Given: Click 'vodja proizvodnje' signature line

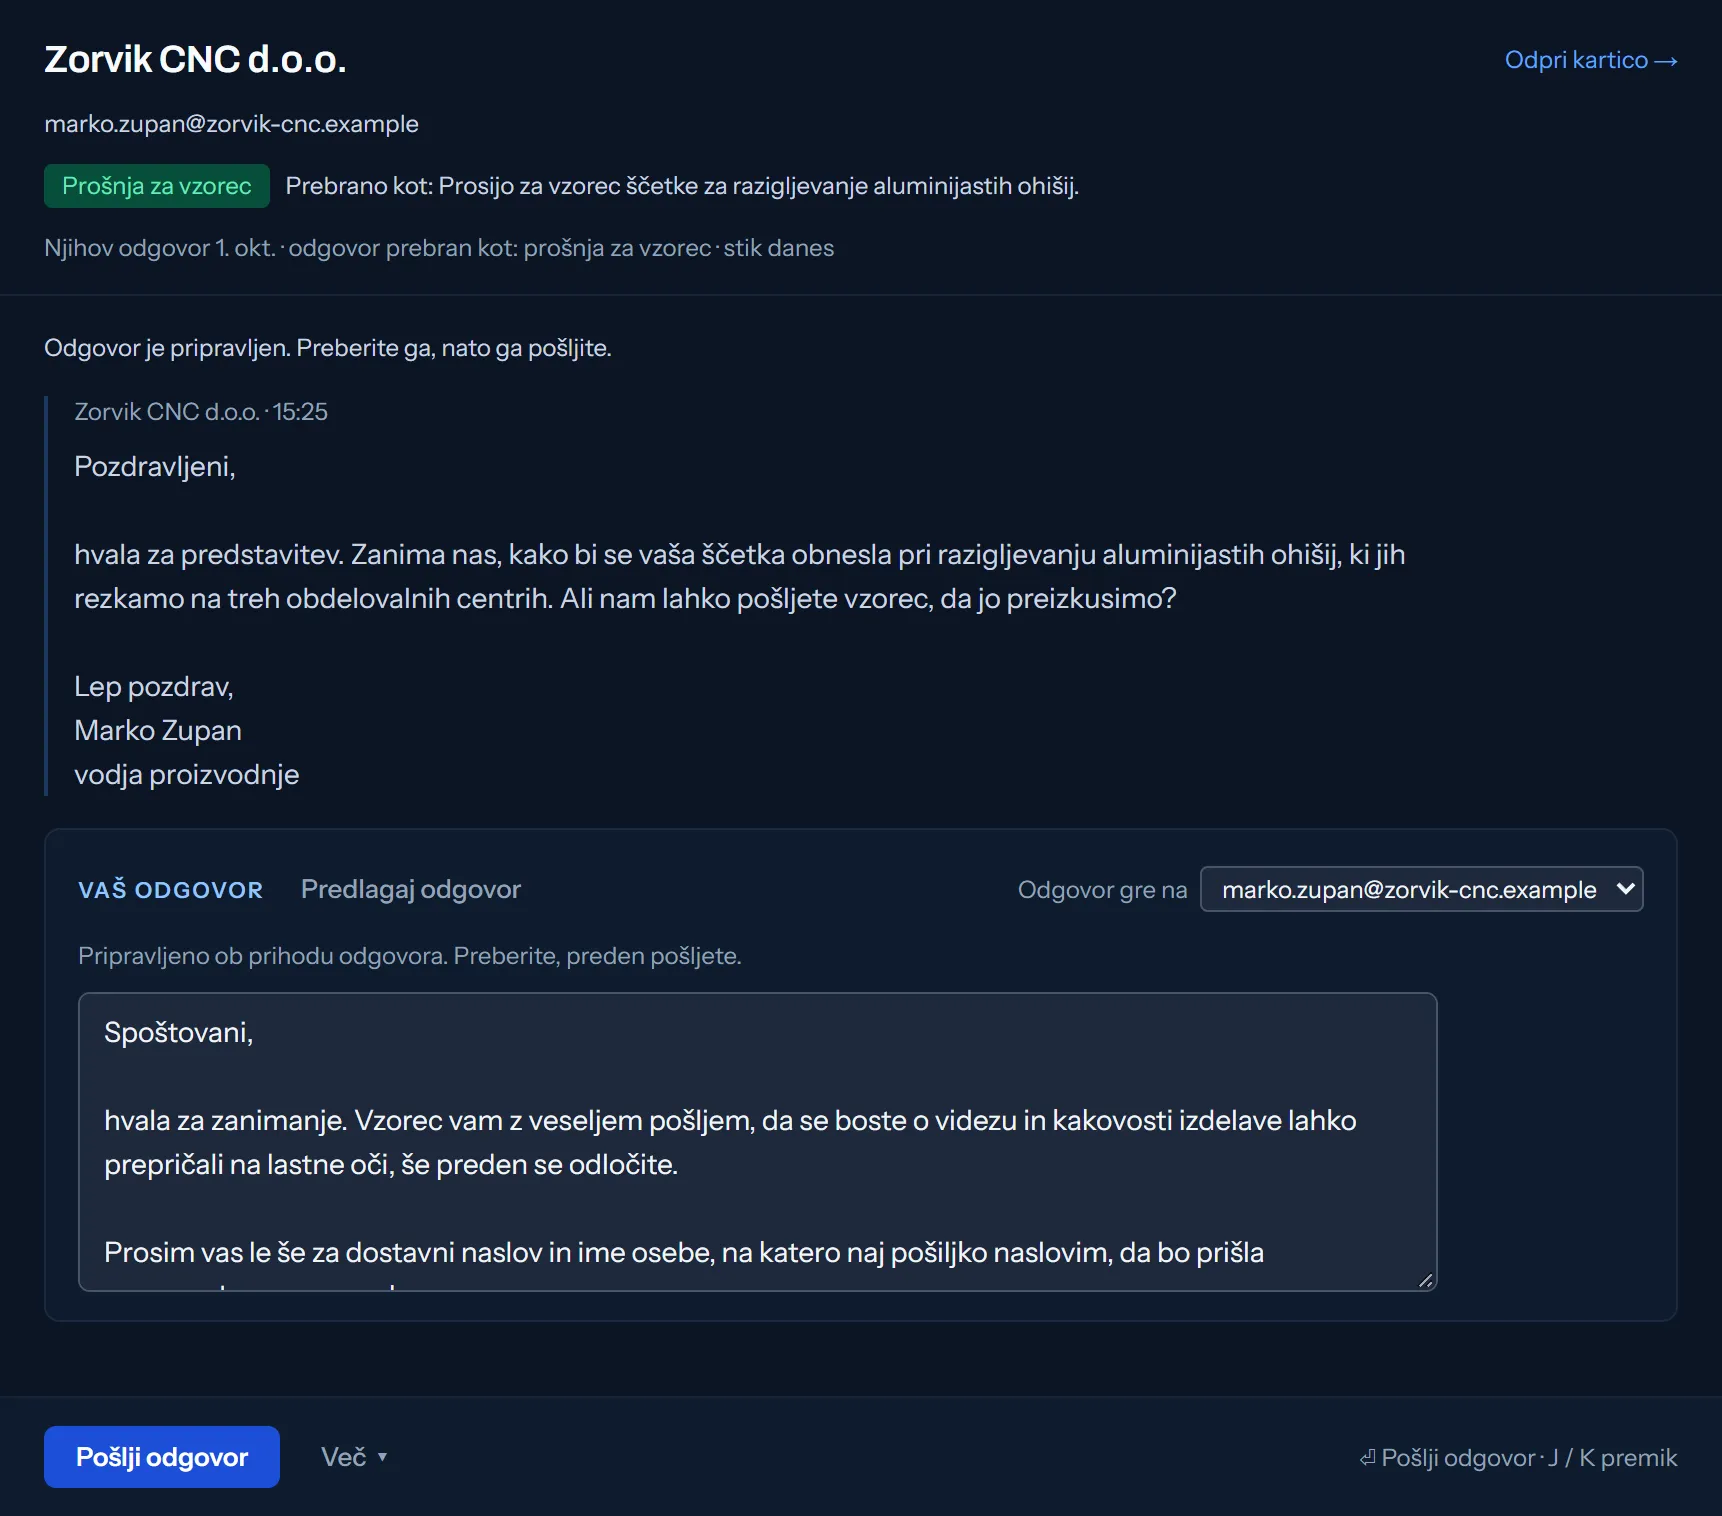Looking at the screenshot, I should [x=187, y=775].
